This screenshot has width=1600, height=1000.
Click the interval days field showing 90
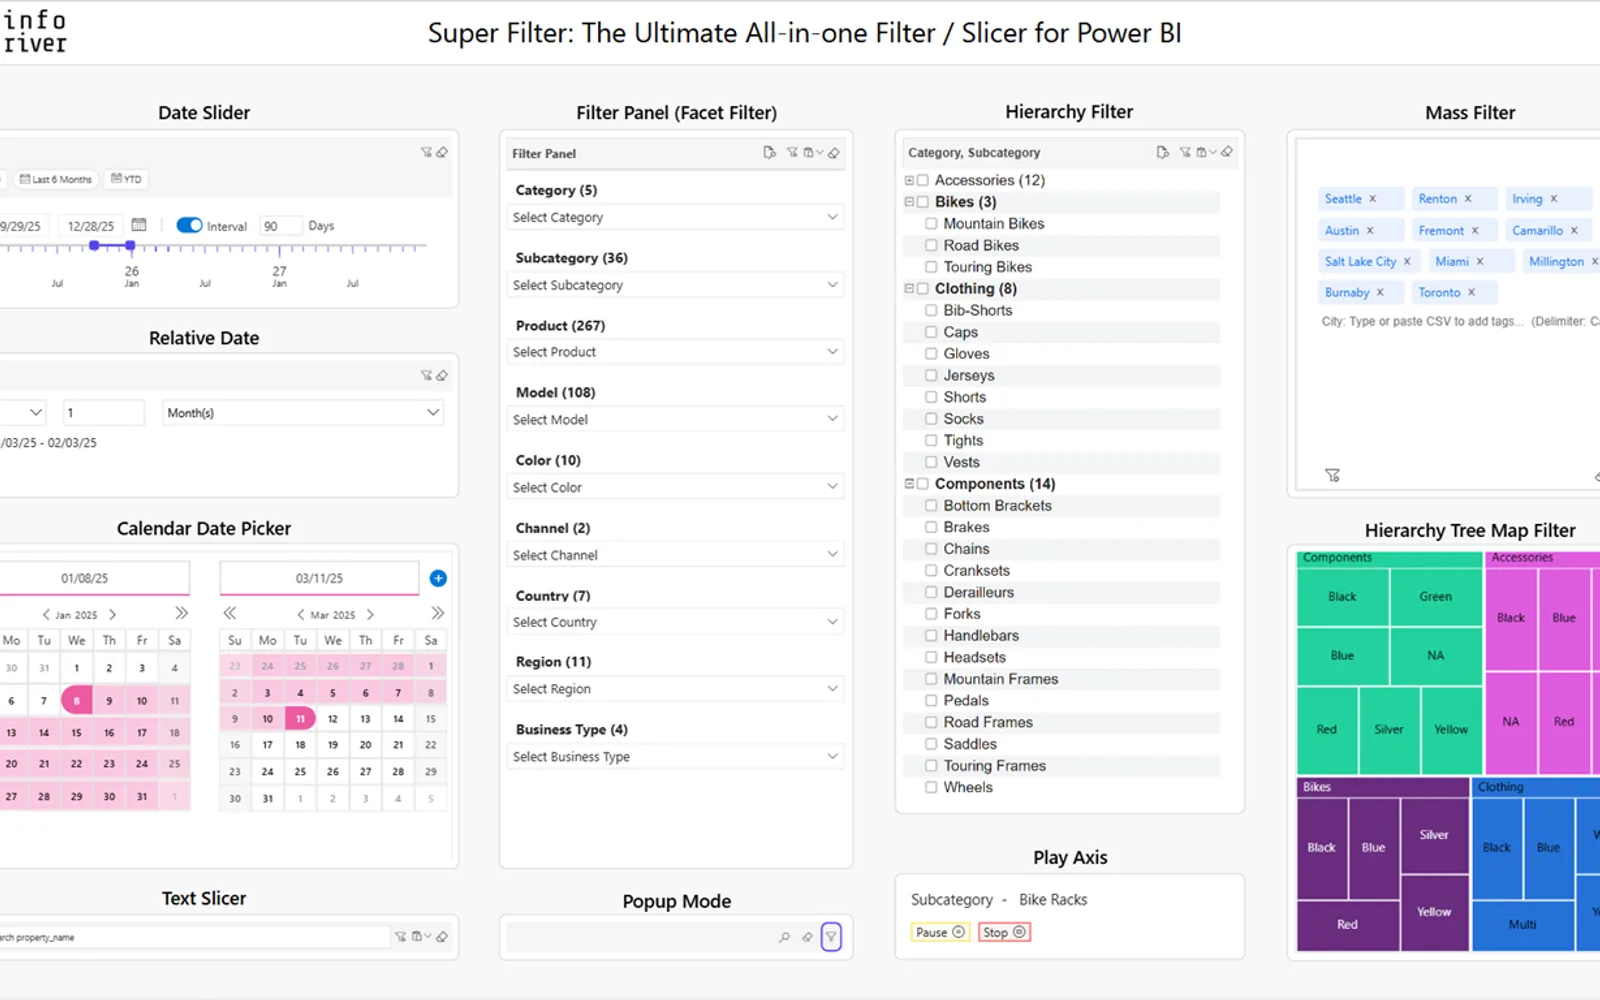point(280,226)
